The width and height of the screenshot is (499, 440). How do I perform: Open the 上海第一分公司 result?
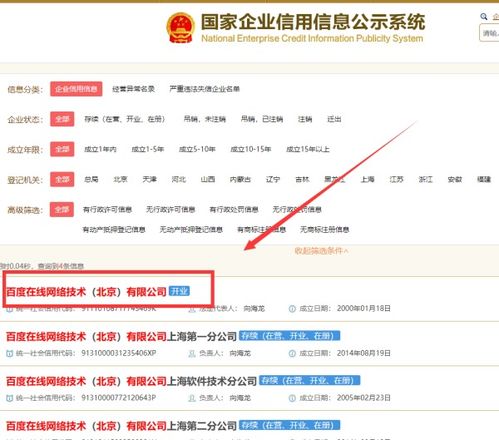click(121, 336)
